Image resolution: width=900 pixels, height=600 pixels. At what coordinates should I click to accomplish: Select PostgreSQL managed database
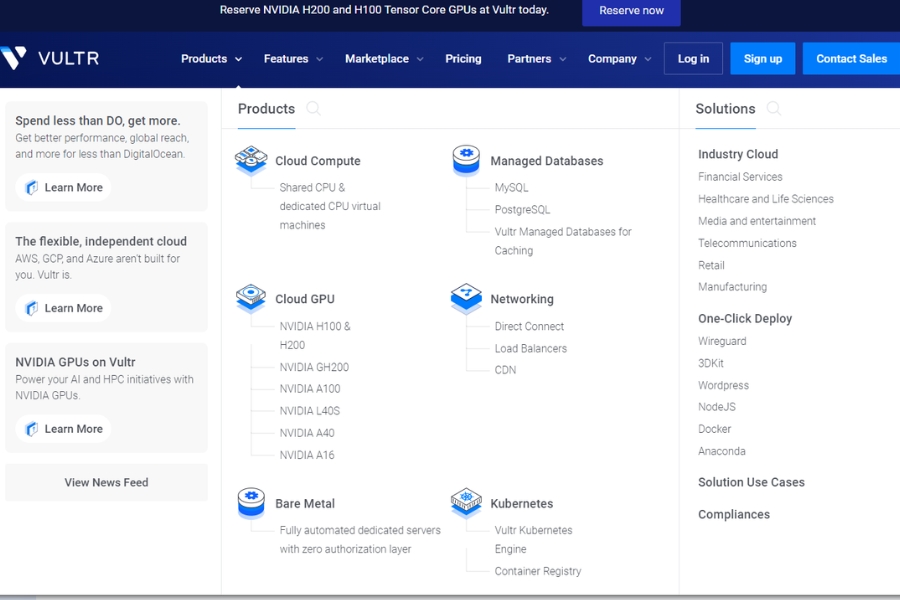click(522, 210)
